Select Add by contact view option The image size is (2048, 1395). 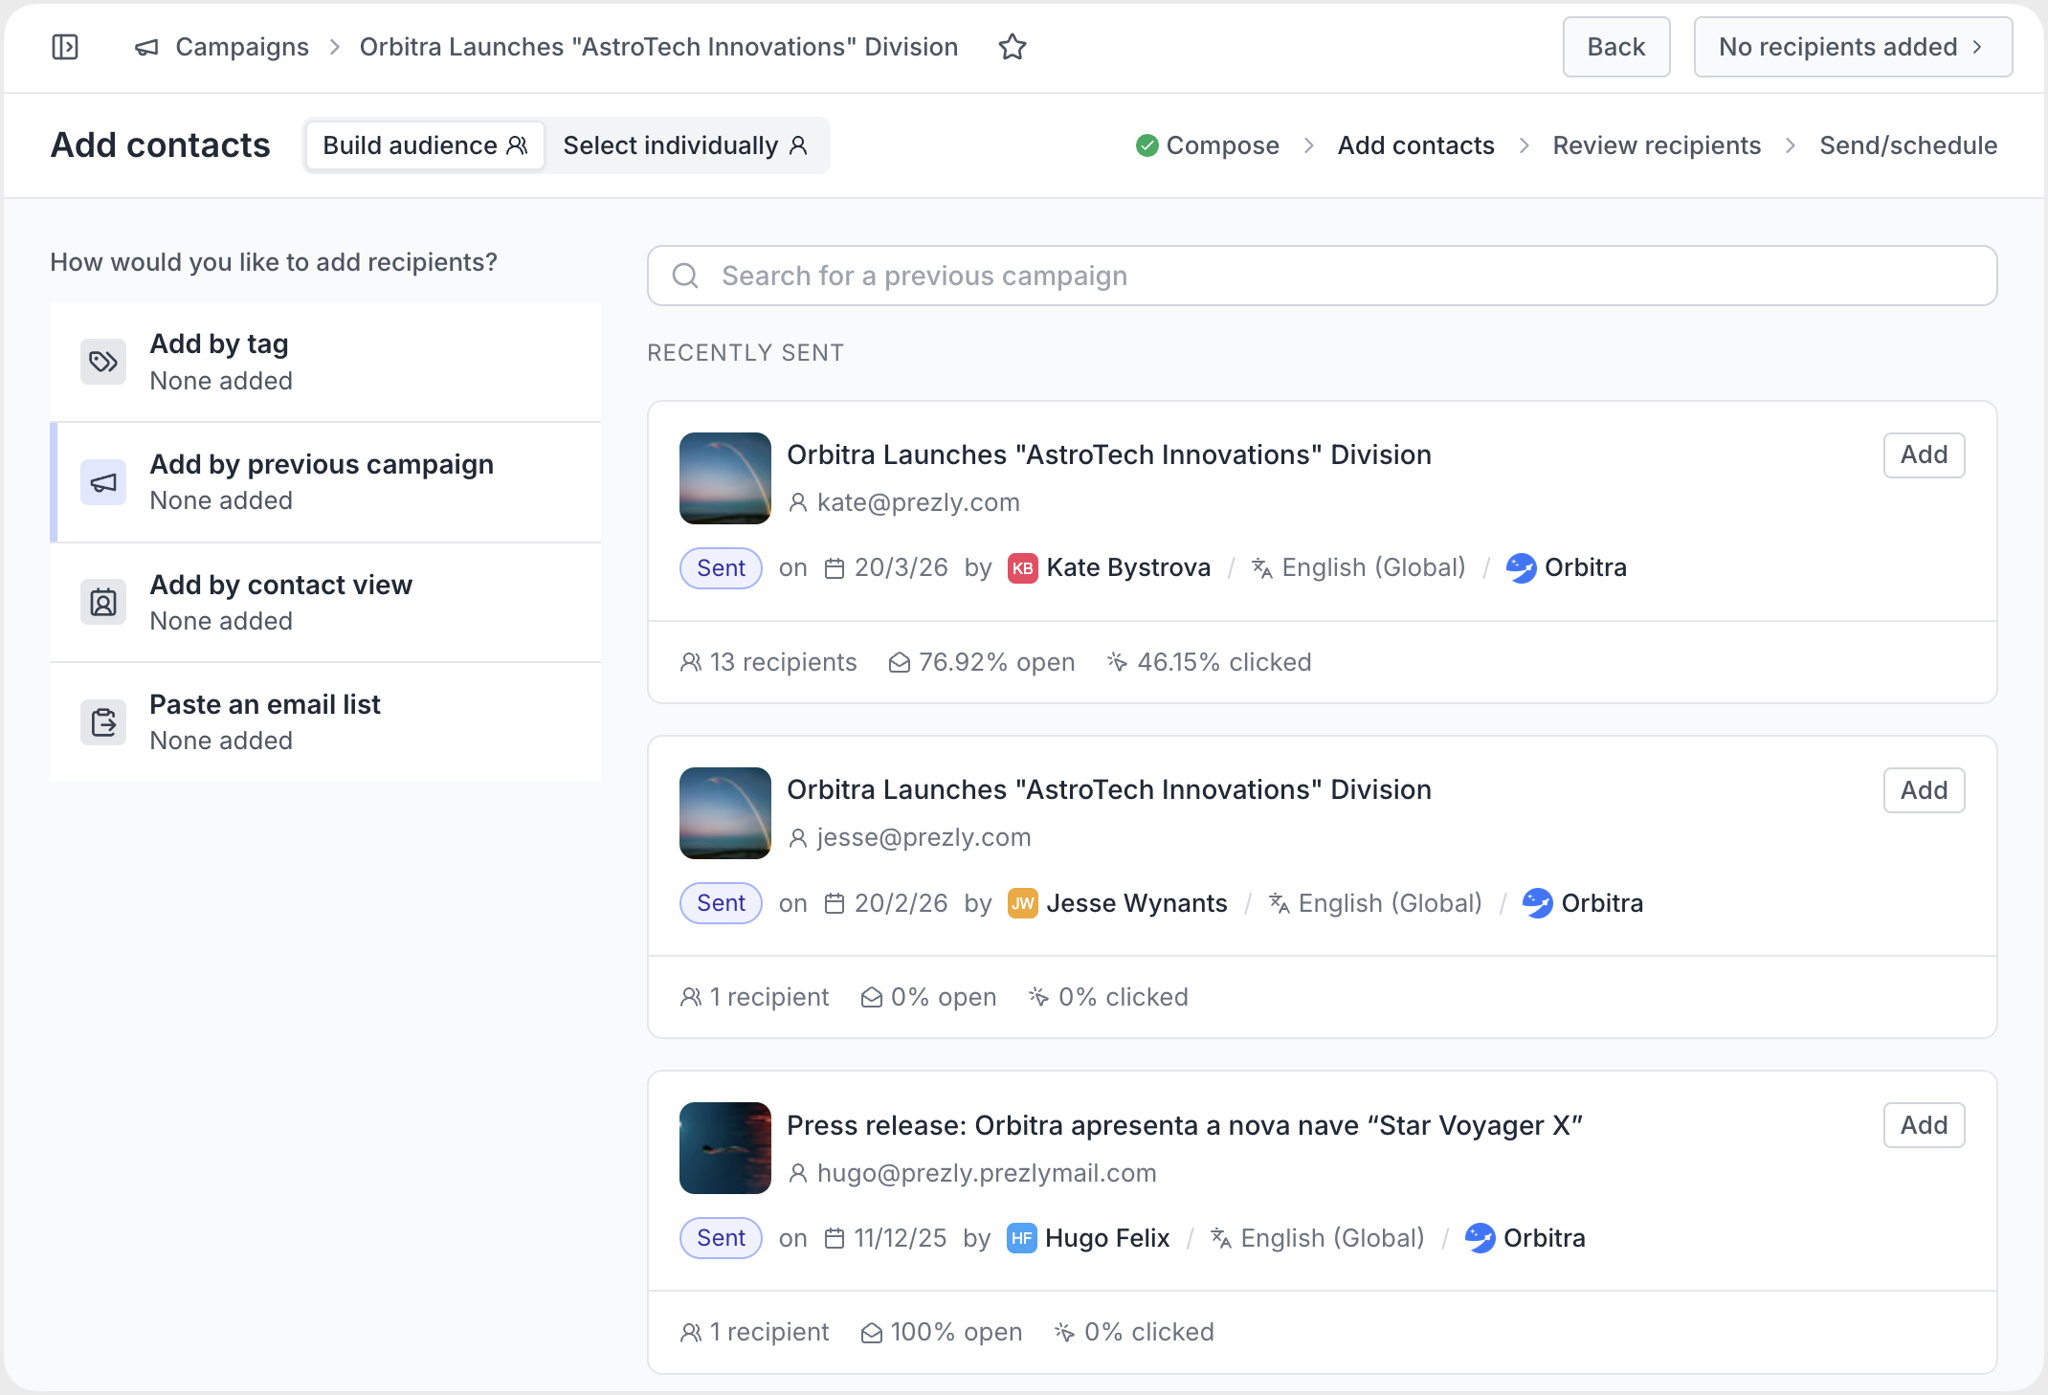(326, 603)
